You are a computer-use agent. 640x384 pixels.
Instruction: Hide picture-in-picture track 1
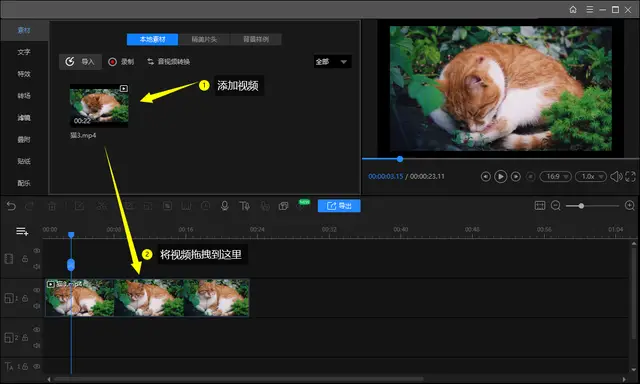(x=37, y=290)
